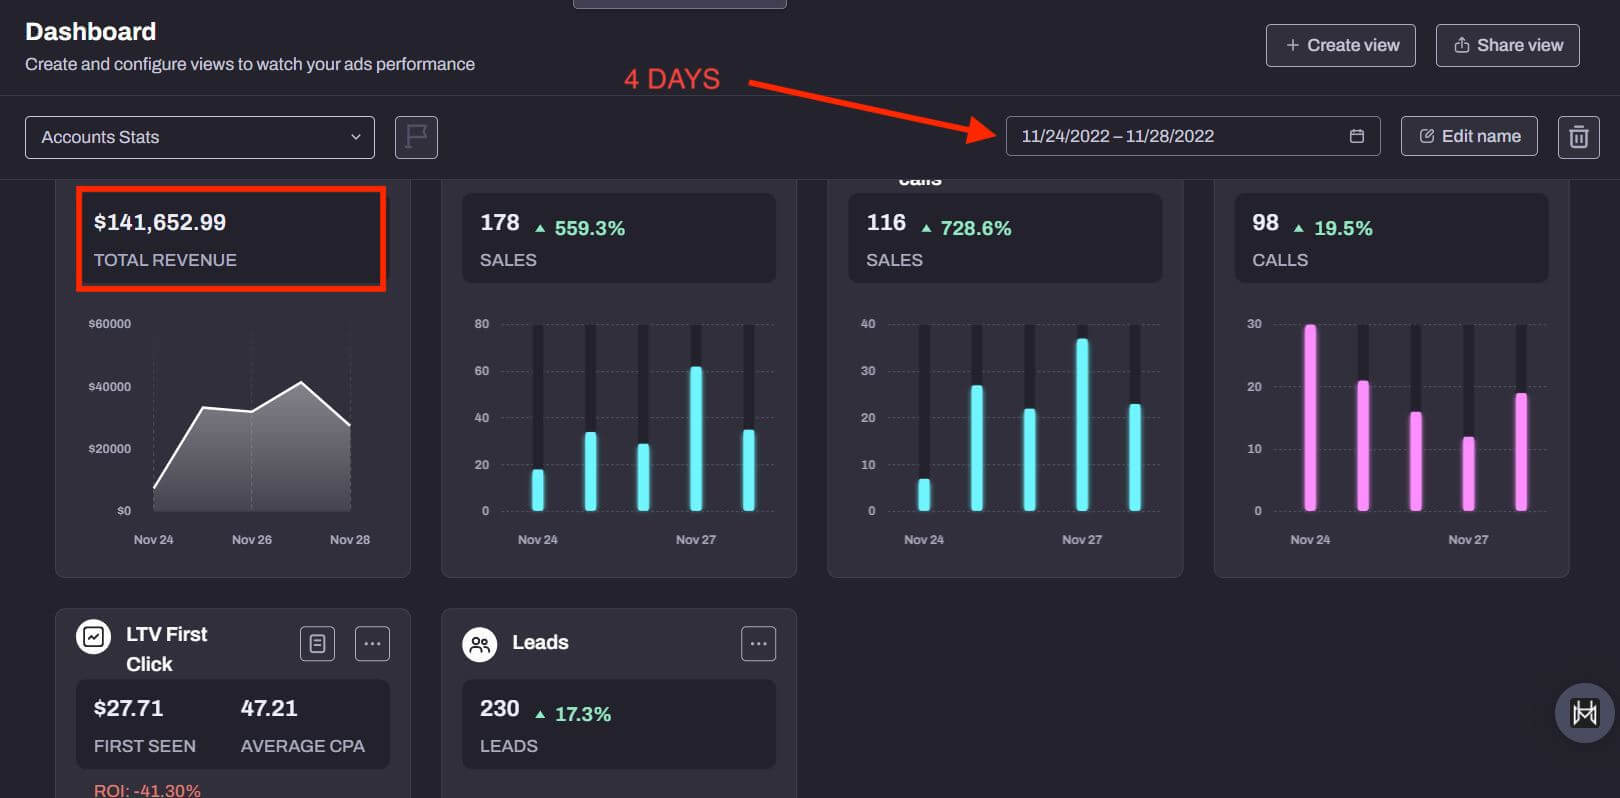
Task: Click the 230 Leads stat card
Action: (x=618, y=725)
